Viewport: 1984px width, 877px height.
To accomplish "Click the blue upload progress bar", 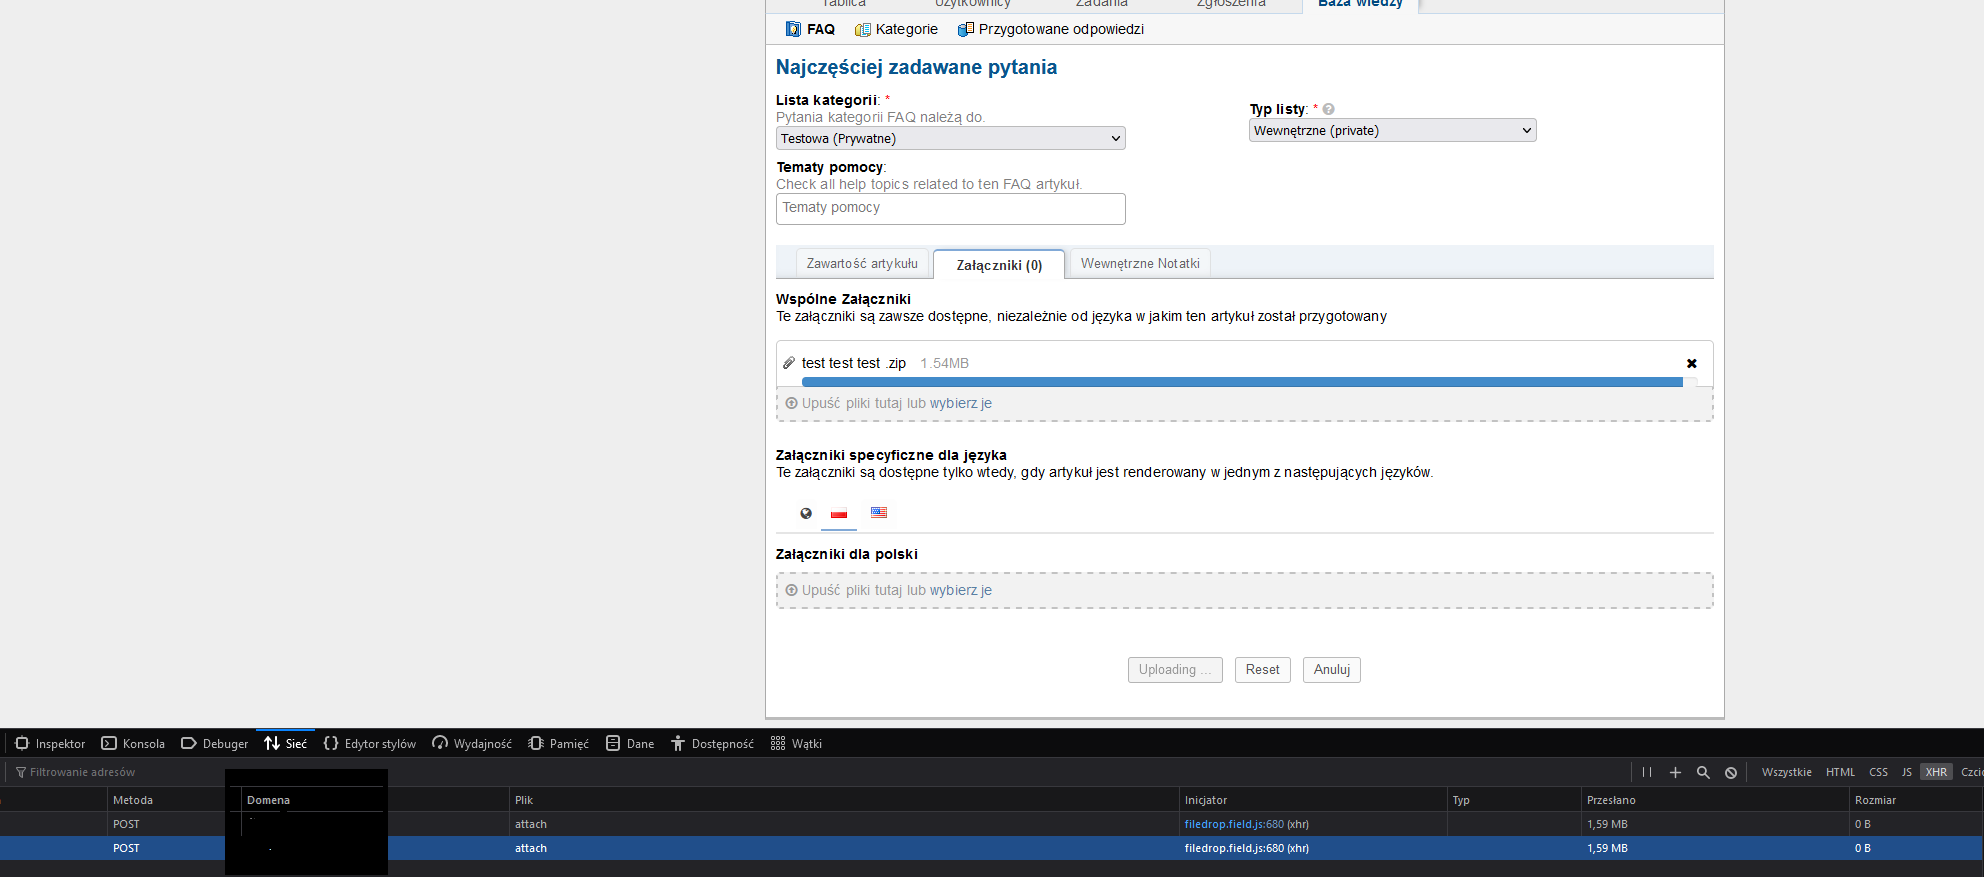I will click(1241, 382).
